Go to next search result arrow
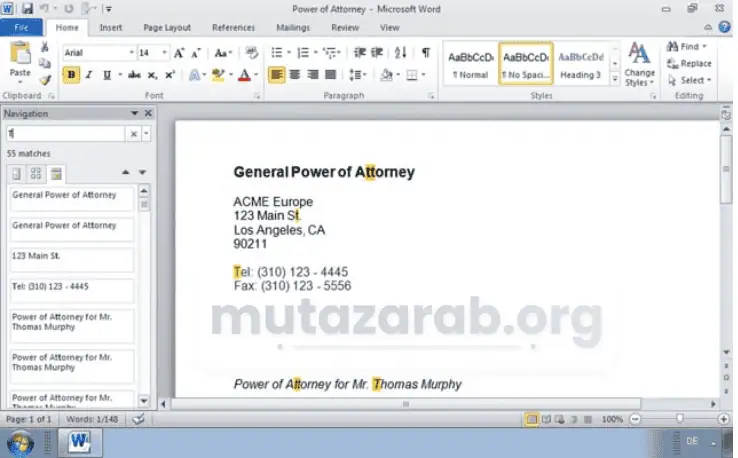This screenshot has width=738, height=458. (x=142, y=173)
